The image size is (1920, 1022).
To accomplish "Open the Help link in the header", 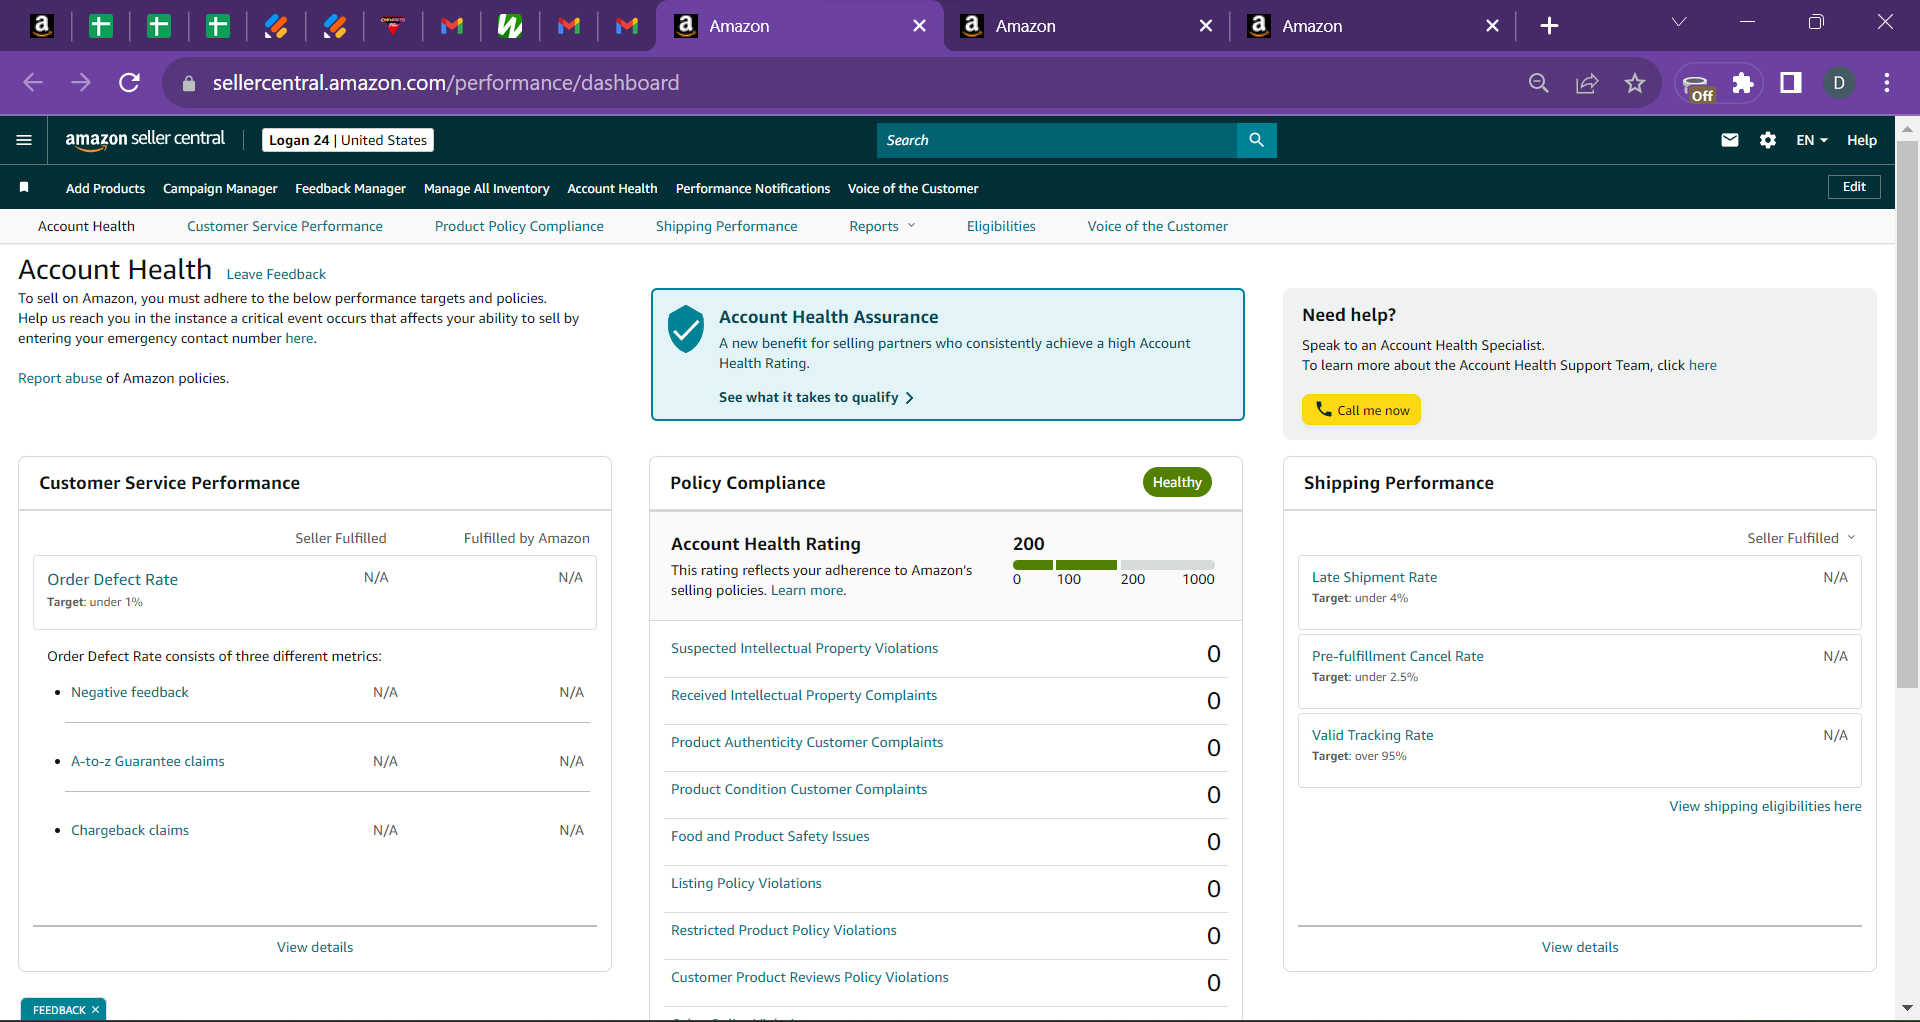I will pyautogui.click(x=1862, y=140).
